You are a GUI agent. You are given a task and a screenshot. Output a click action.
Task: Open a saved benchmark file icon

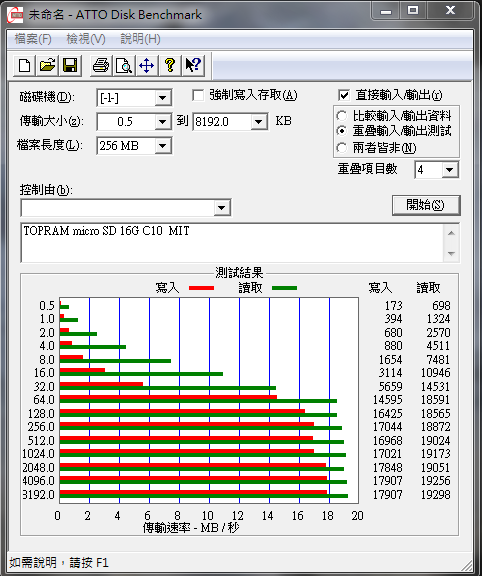tap(47, 66)
